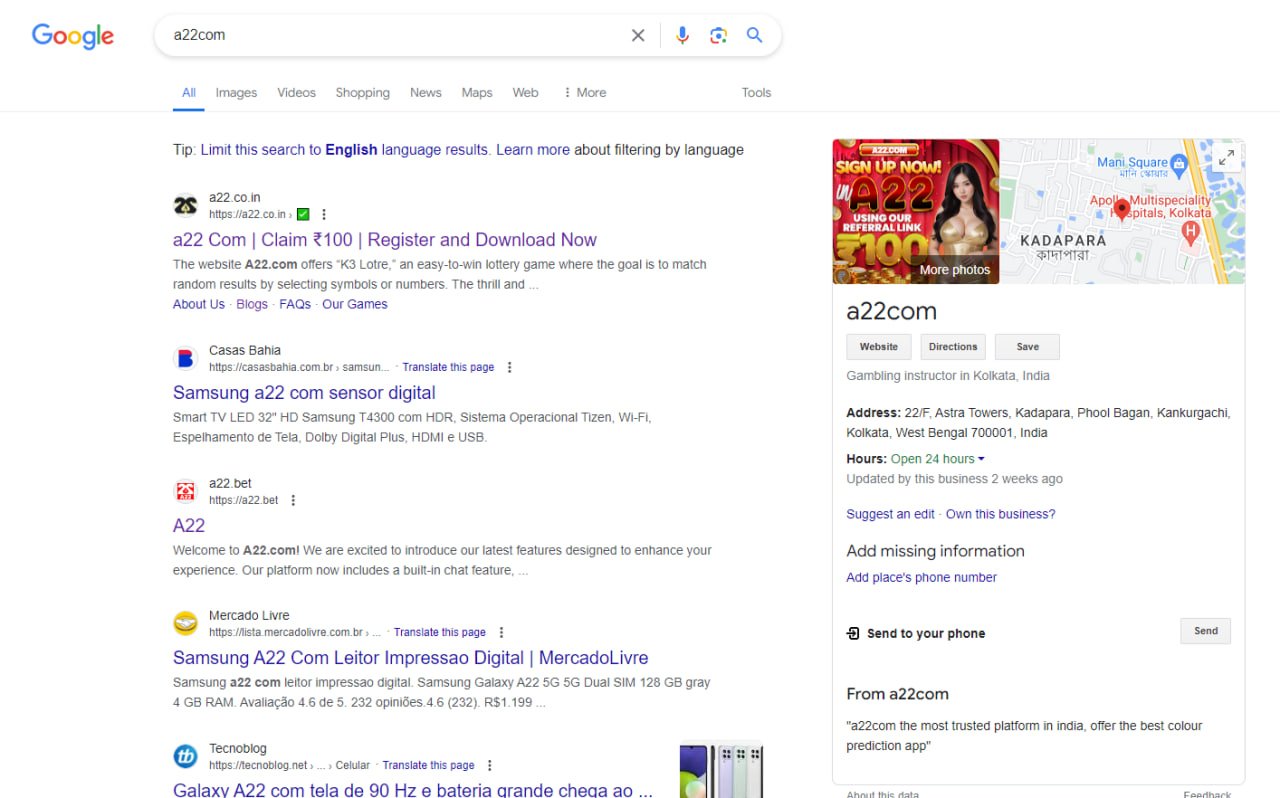
Task: Open the About Us sitelink
Action: pos(199,304)
